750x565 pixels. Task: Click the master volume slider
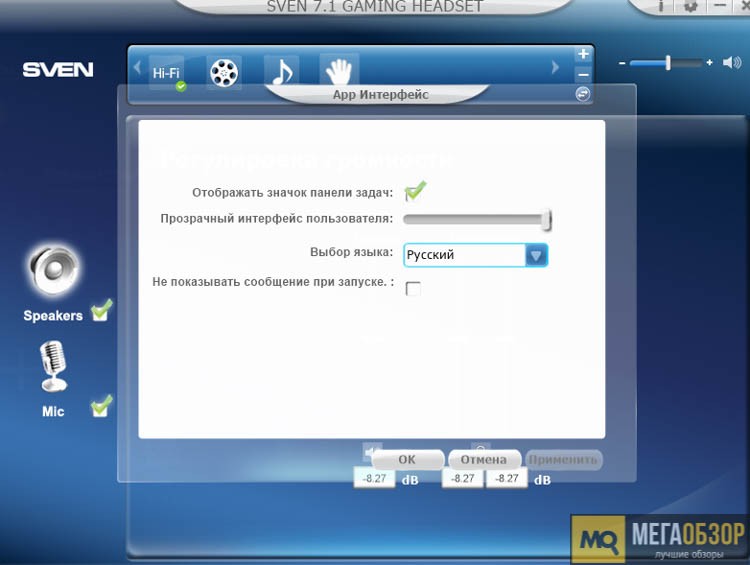(666, 63)
